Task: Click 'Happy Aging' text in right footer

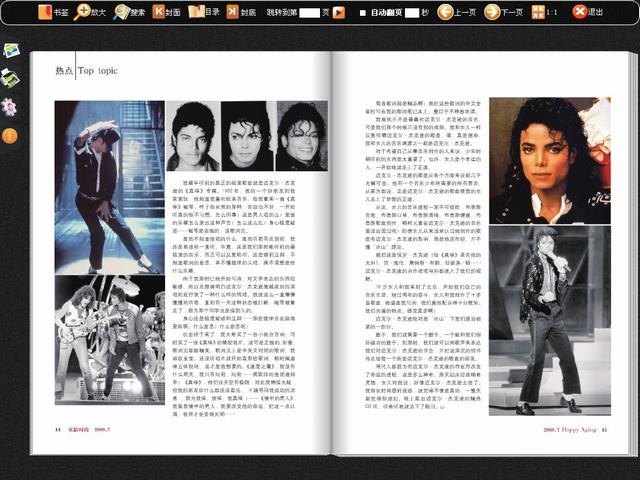Action: click(579, 429)
